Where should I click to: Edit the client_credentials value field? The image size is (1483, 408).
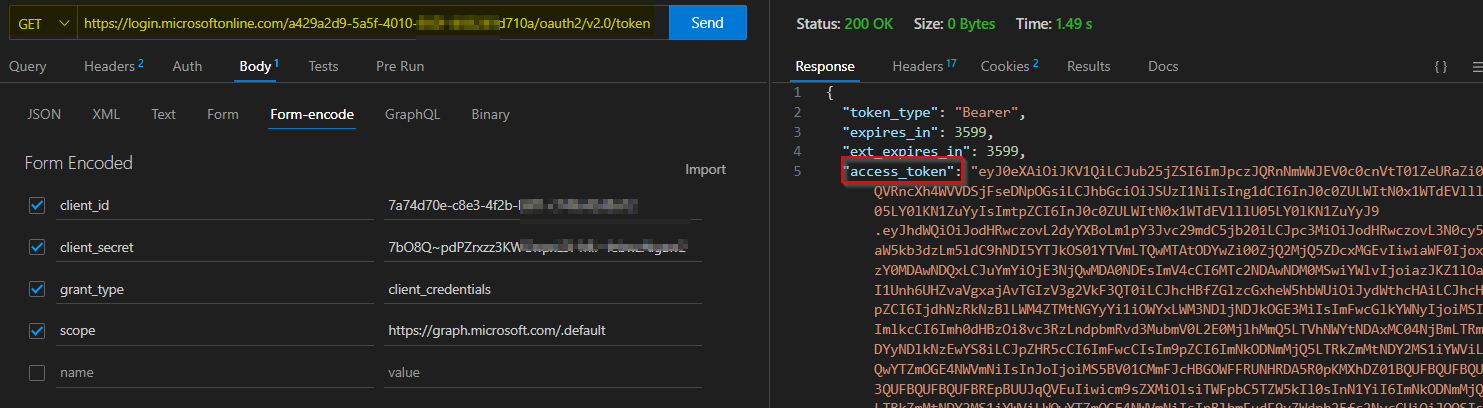point(543,289)
